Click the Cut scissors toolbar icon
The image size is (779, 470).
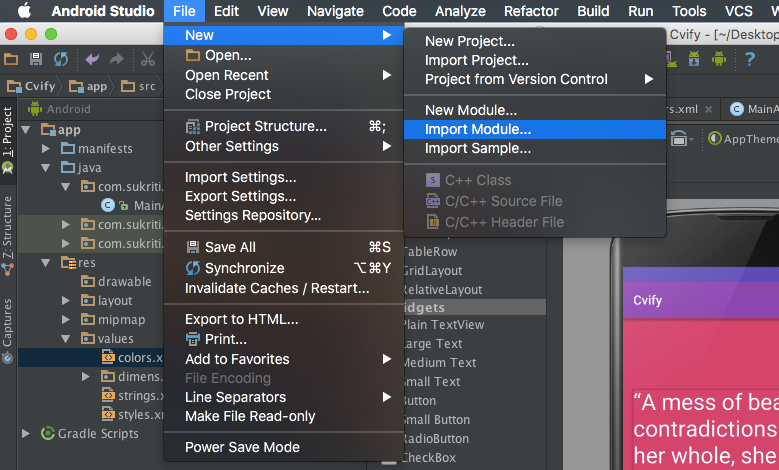pos(148,59)
